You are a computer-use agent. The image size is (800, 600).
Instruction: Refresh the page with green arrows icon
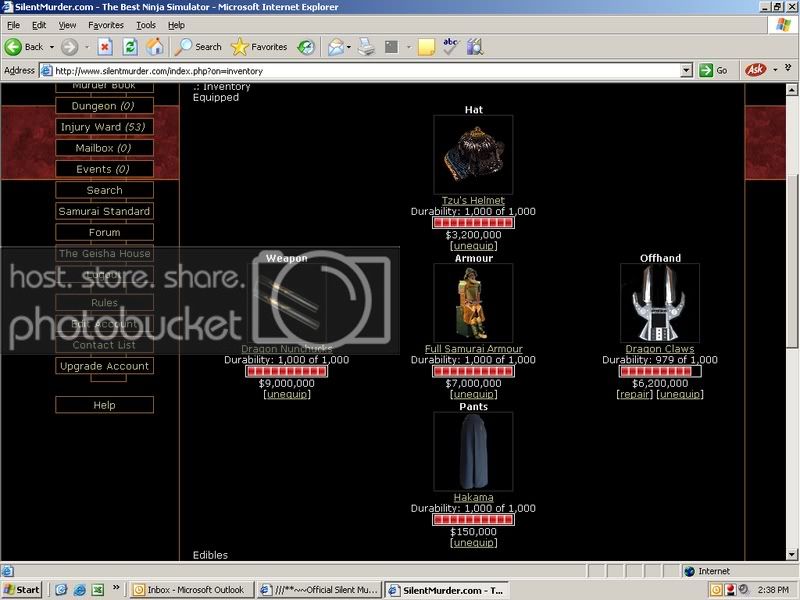coord(130,47)
